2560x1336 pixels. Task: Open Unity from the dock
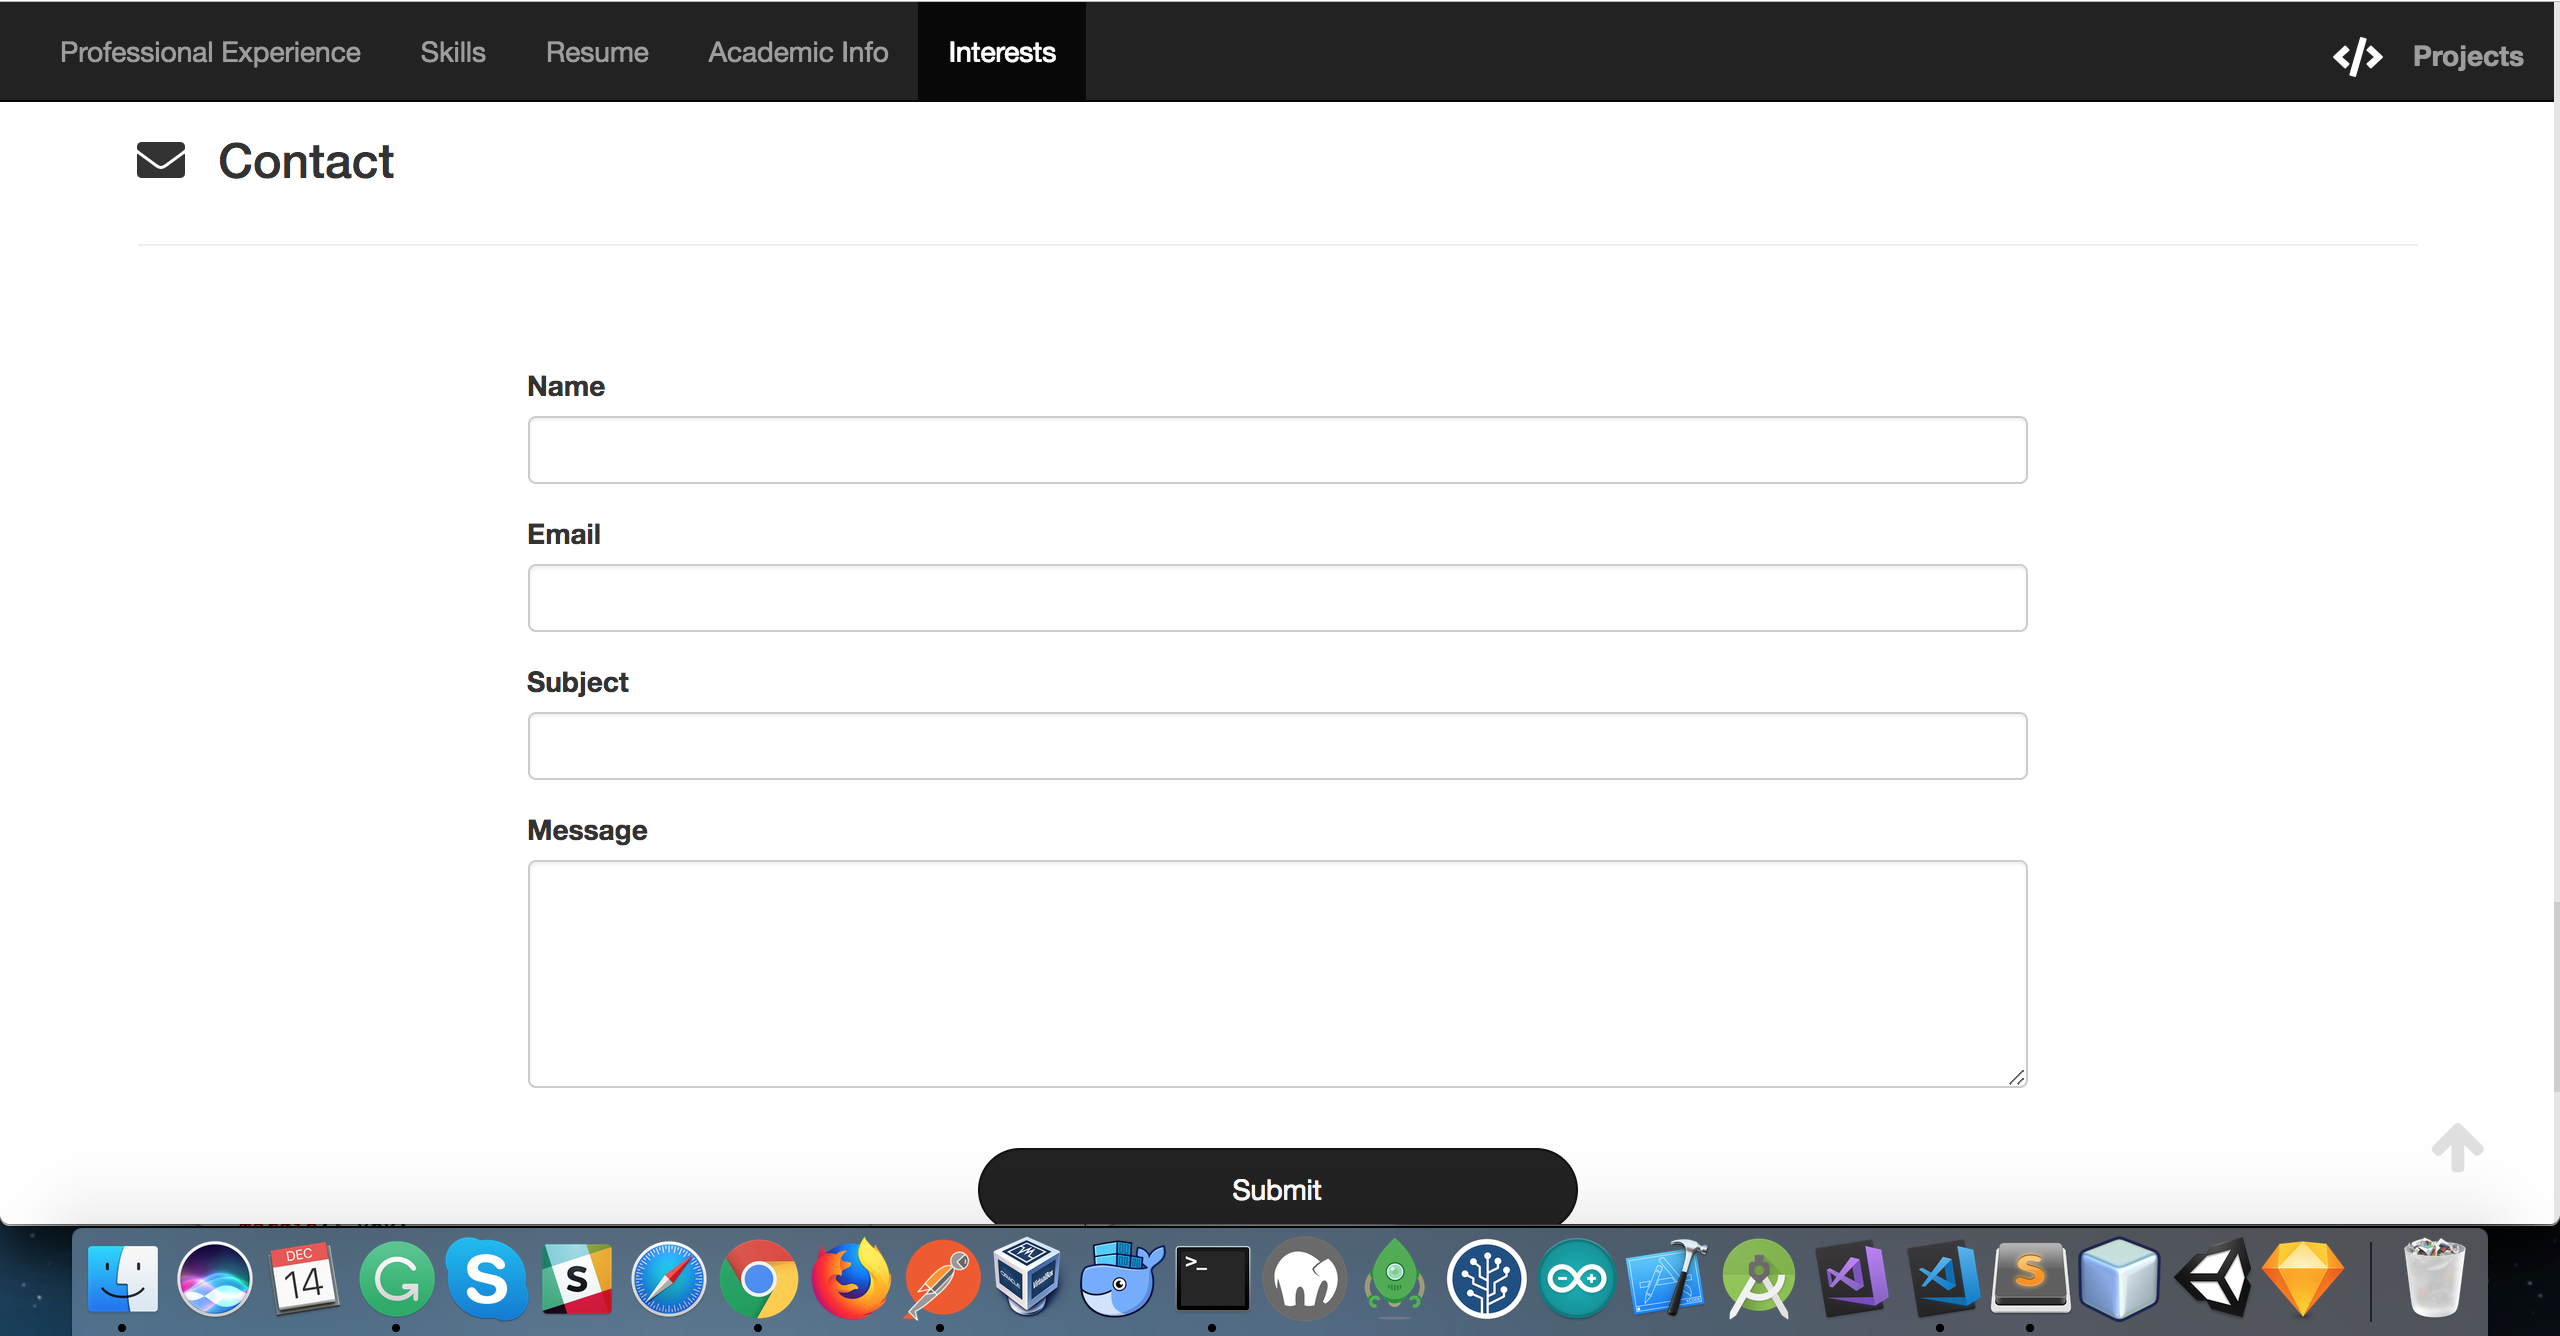pos(2213,1279)
